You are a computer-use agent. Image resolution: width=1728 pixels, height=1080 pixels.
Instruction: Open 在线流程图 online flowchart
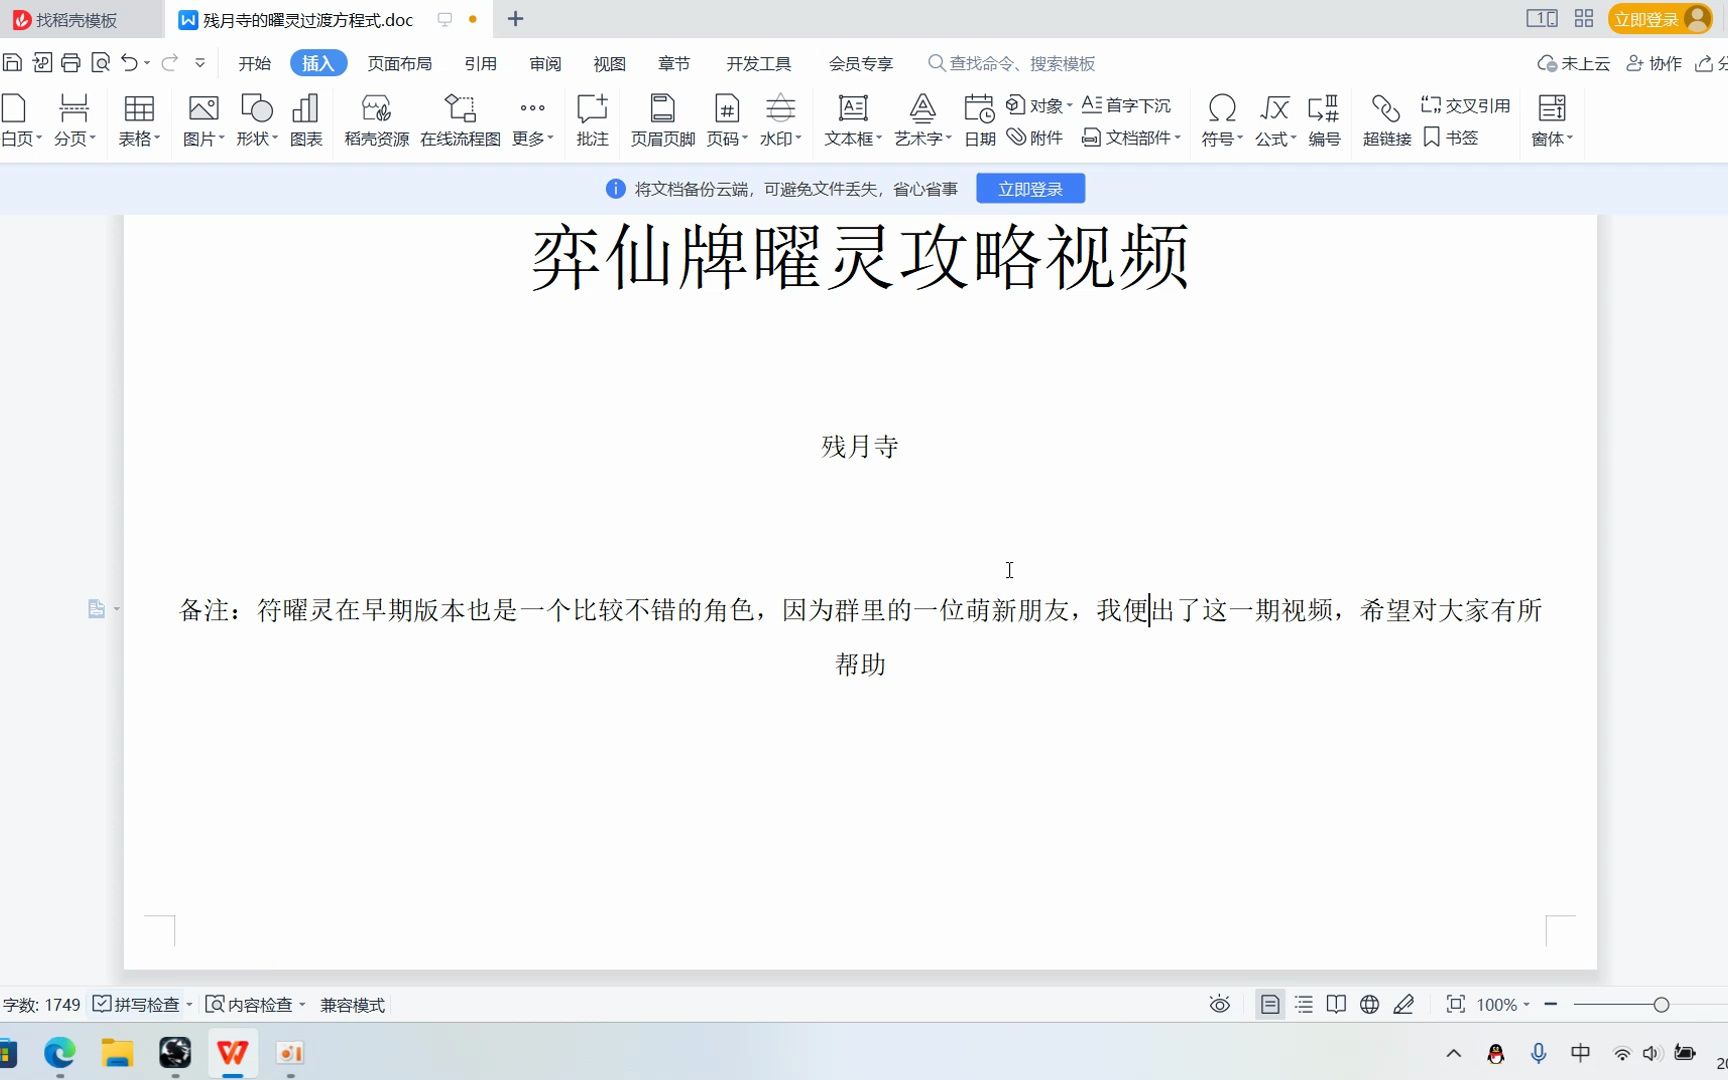click(460, 120)
